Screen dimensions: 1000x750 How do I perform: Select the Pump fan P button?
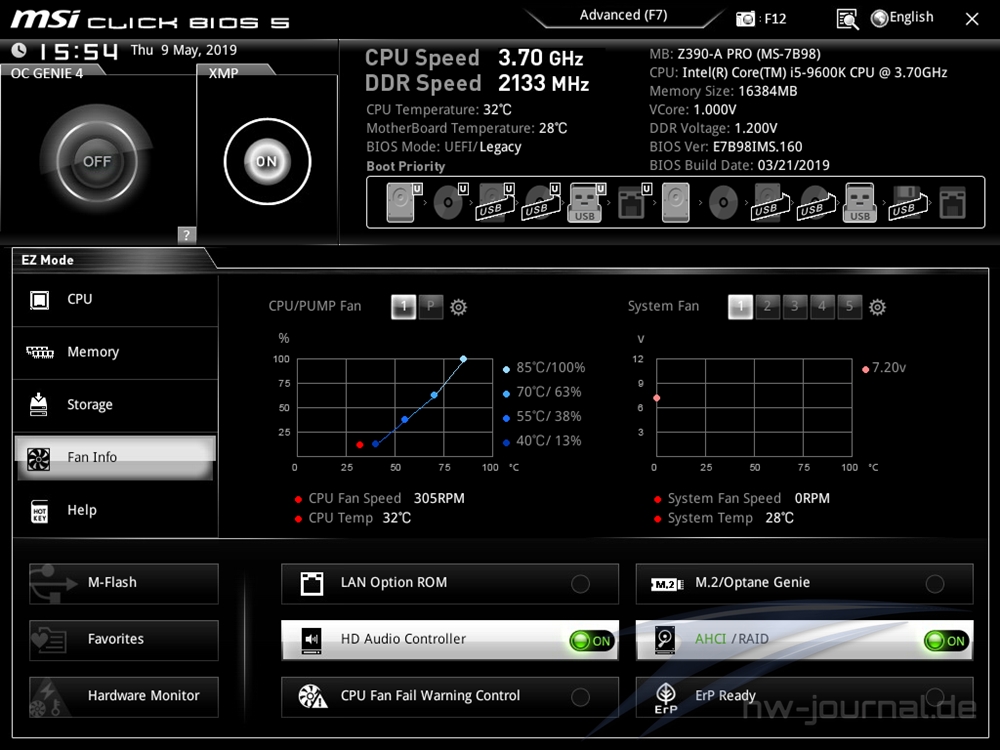coord(431,307)
